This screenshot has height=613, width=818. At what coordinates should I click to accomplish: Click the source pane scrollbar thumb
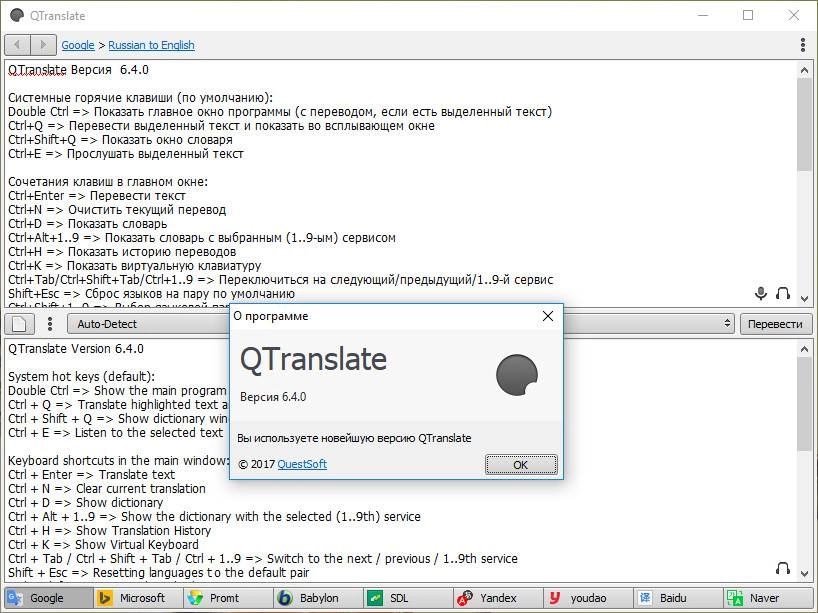click(x=804, y=125)
